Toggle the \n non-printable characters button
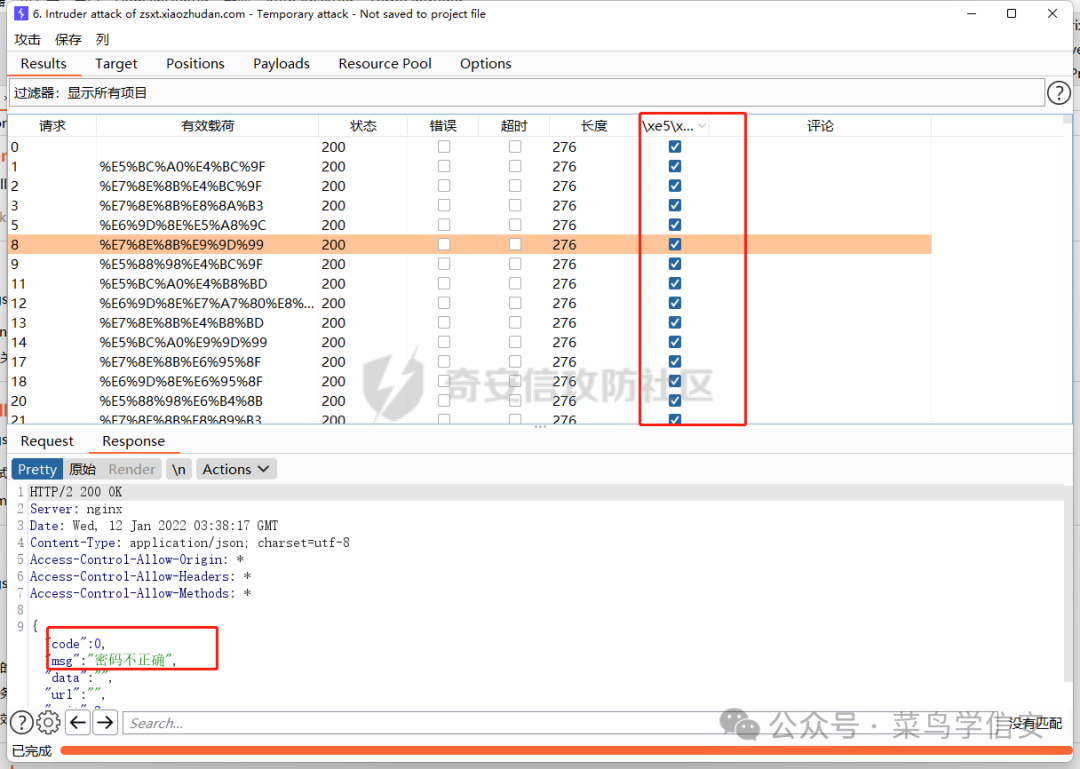Viewport: 1080px width, 769px height. [x=179, y=469]
